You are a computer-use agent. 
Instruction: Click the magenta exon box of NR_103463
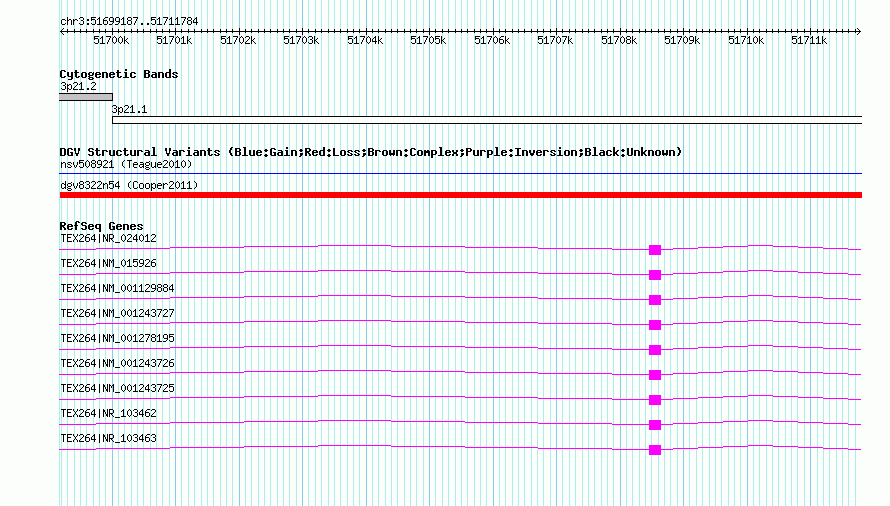[x=655, y=450]
